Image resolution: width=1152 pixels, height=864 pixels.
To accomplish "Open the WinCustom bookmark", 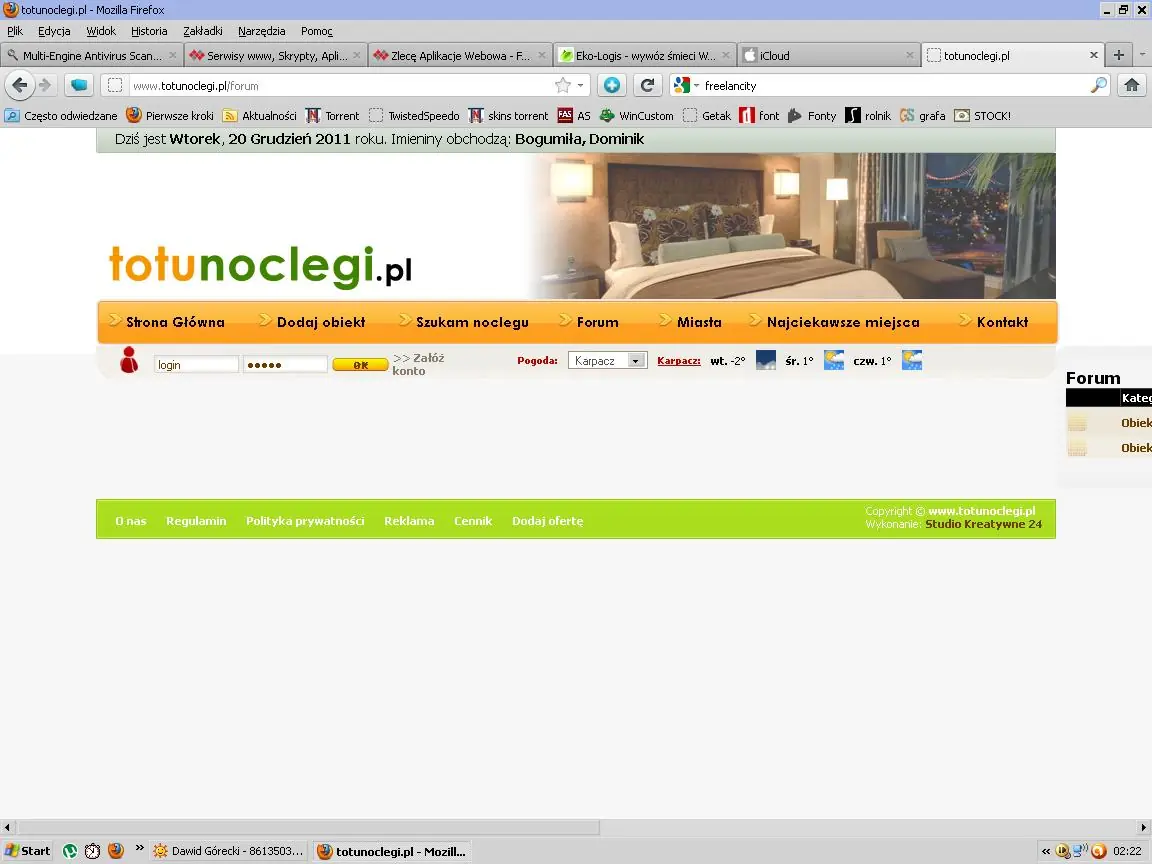I will click(x=636, y=115).
